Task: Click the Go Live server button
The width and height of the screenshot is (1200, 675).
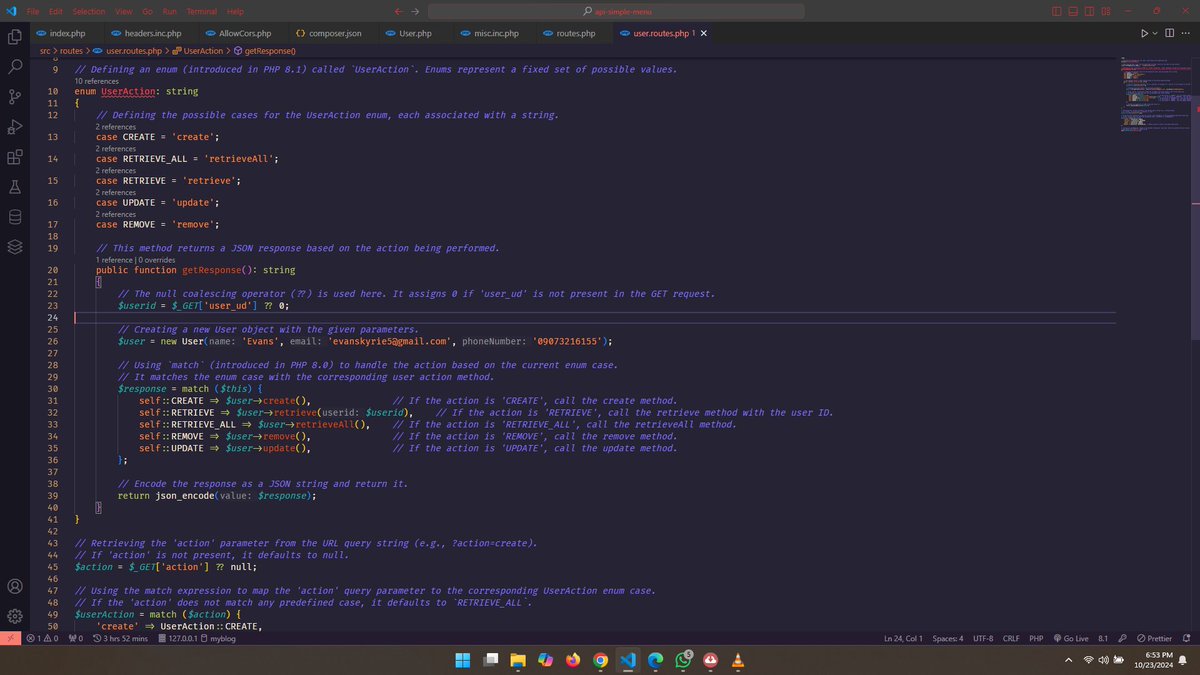Action: tap(1069, 638)
